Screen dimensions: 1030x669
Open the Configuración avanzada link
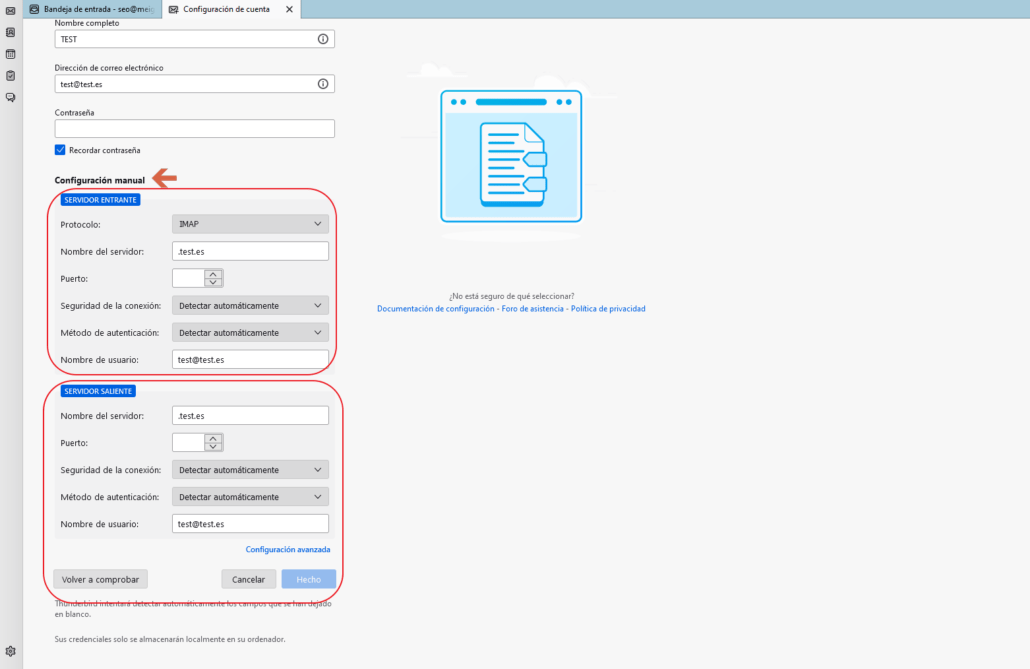pyautogui.click(x=288, y=549)
